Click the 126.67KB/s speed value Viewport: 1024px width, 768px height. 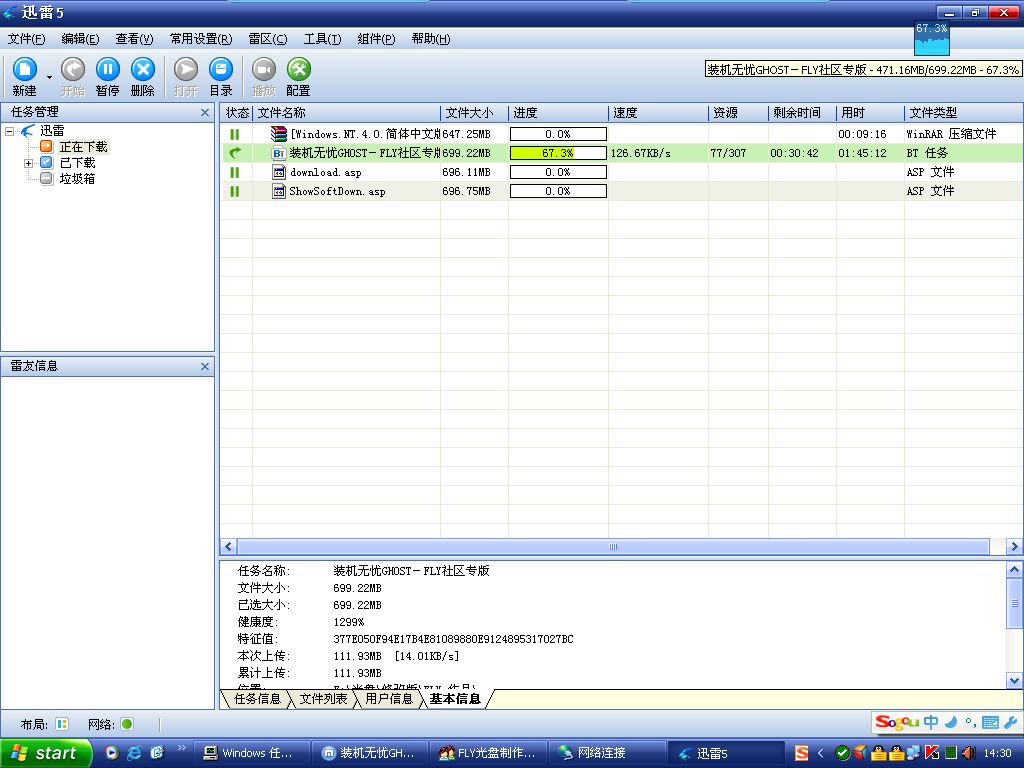[641, 153]
